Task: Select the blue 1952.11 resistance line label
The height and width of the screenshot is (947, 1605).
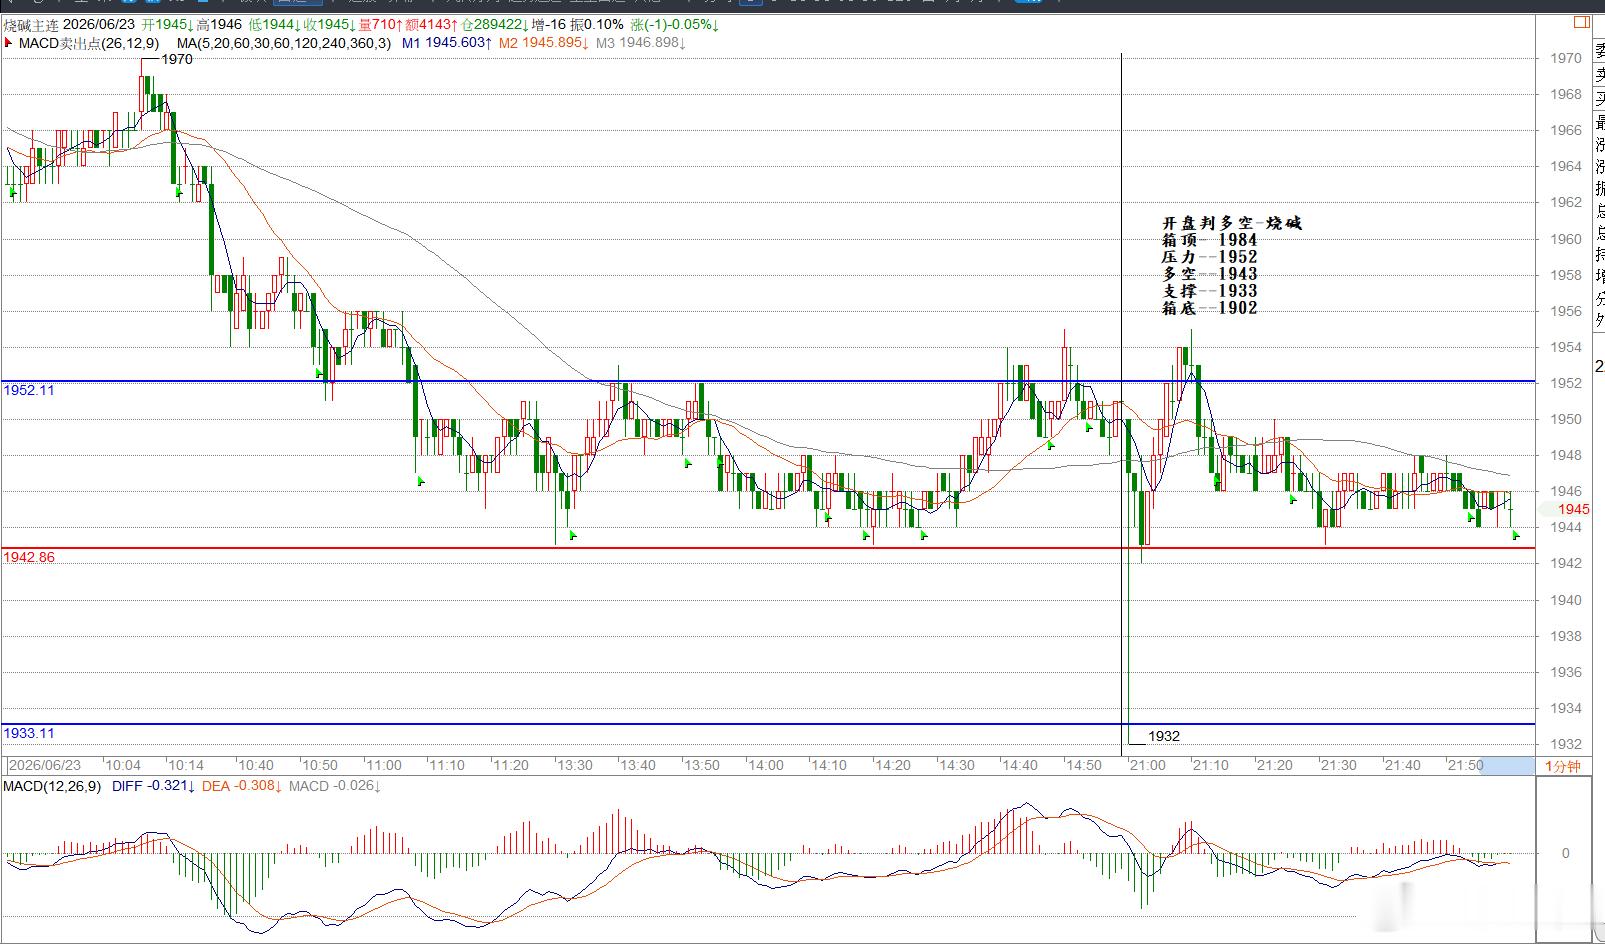Action: [x=29, y=390]
